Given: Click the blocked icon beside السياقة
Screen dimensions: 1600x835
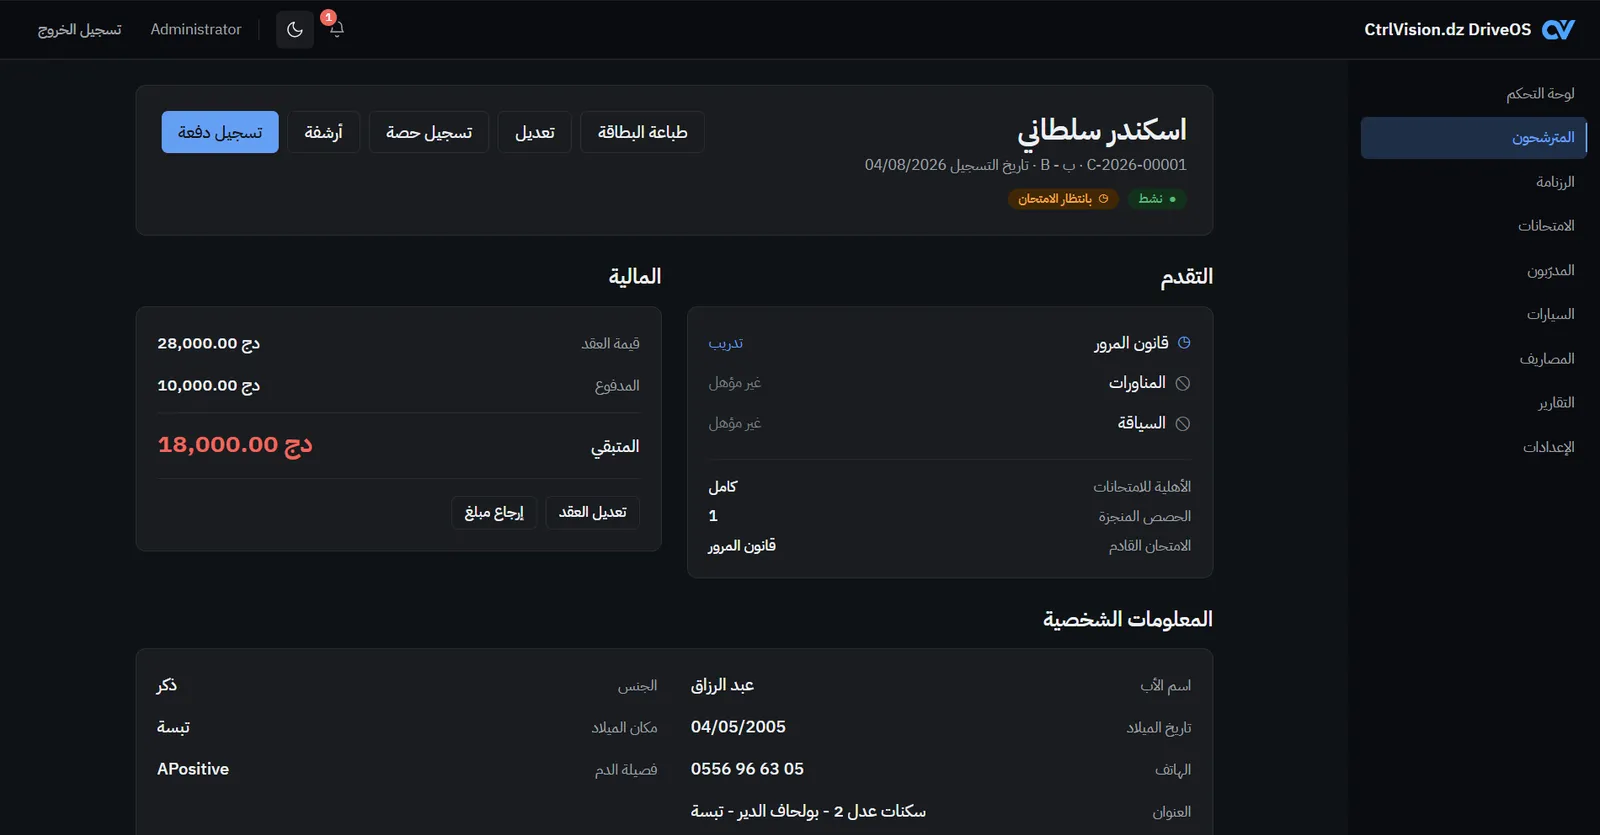Looking at the screenshot, I should click(x=1183, y=423).
